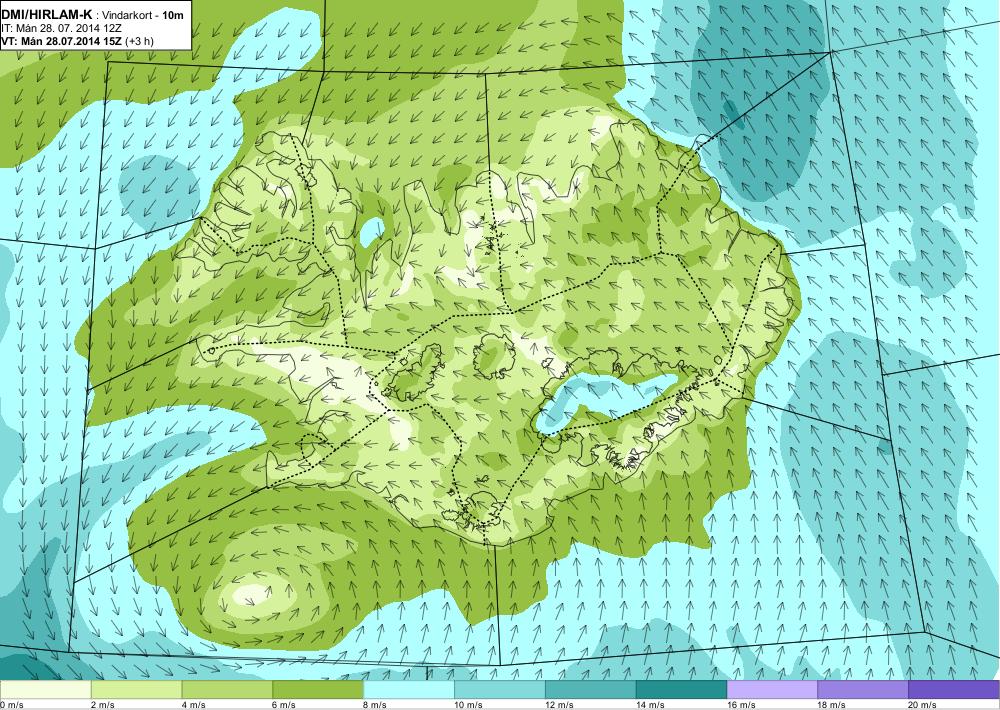The image size is (1000, 710).
Task: Click the "18 m/s" legend label
Action: [832, 705]
